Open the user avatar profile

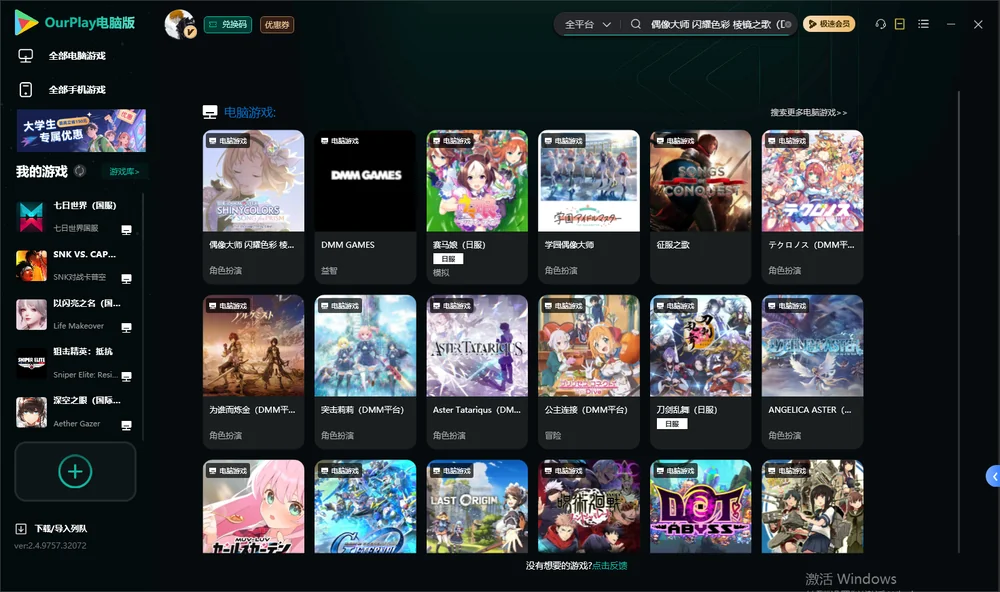(x=180, y=24)
